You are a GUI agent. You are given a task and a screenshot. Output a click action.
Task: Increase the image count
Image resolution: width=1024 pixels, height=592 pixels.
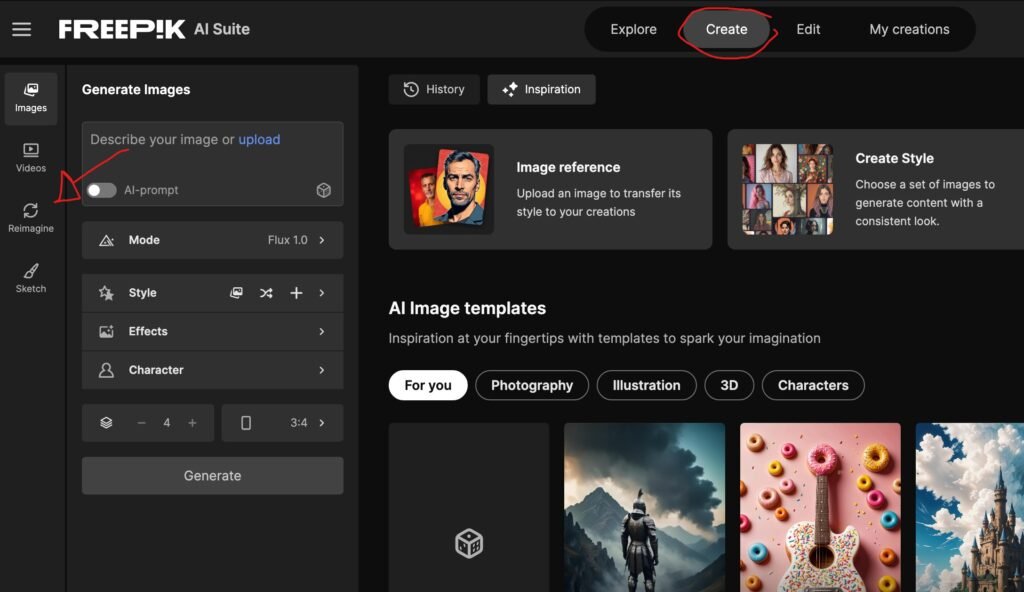pyautogui.click(x=192, y=423)
